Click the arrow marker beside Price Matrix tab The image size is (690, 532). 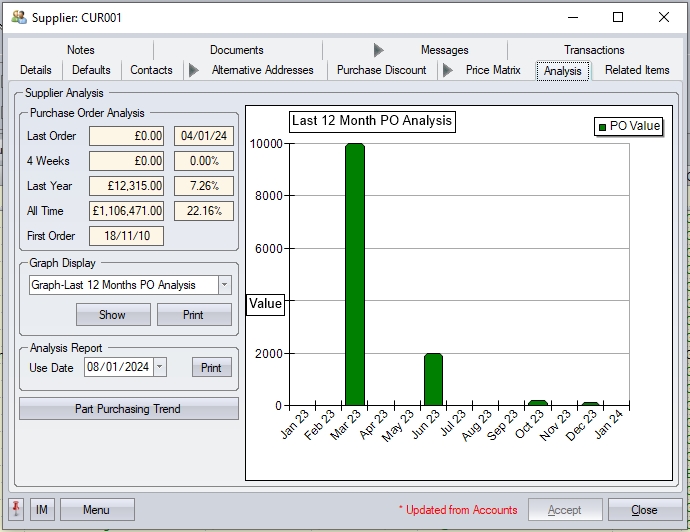click(x=448, y=70)
